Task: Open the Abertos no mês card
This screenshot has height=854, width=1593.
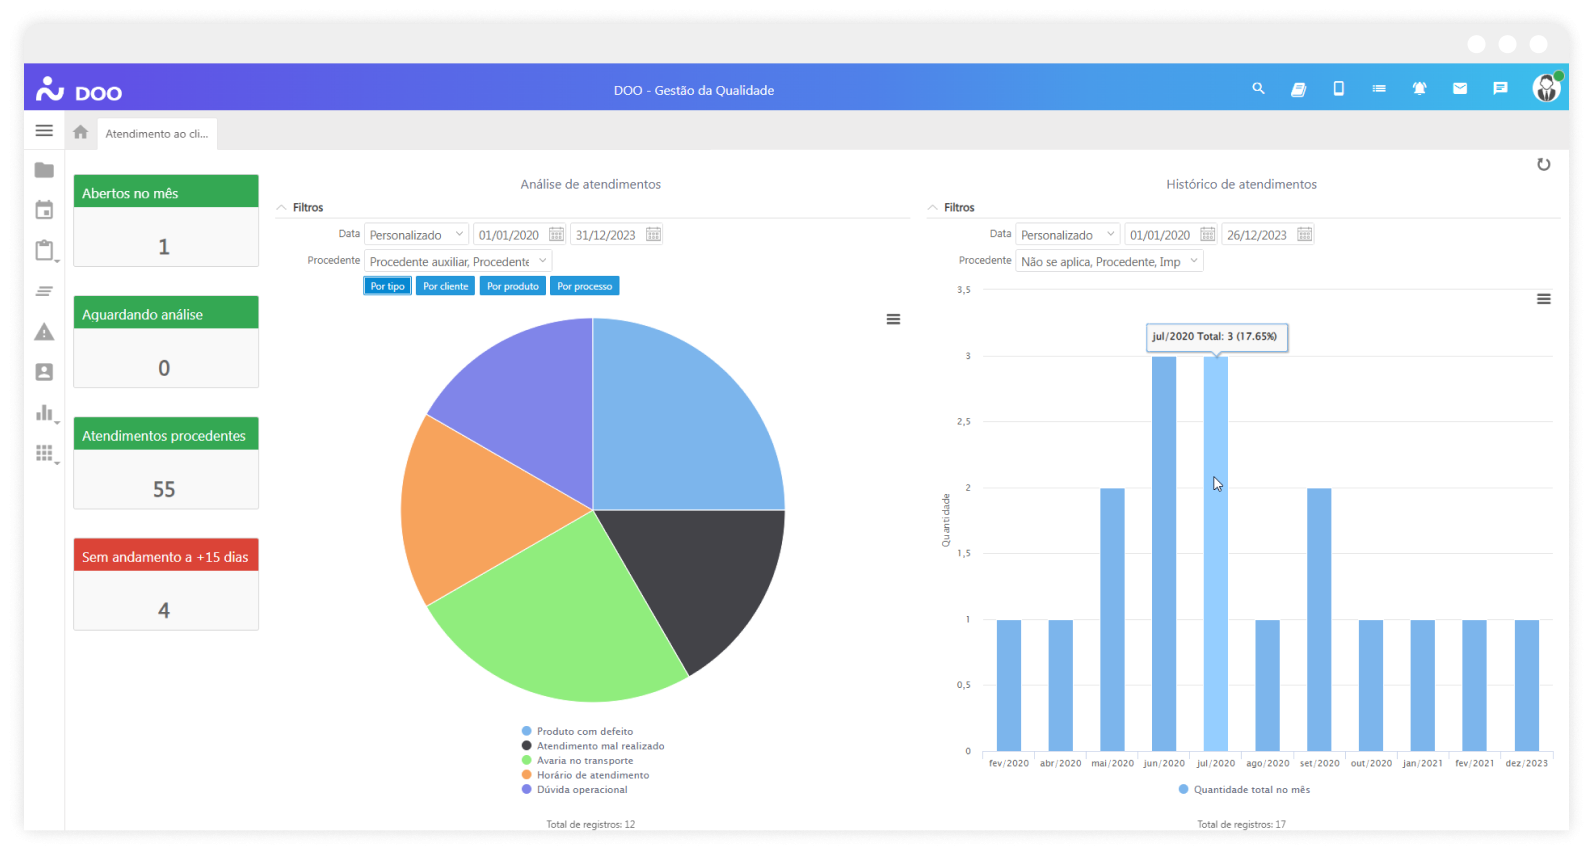Action: pos(166,220)
